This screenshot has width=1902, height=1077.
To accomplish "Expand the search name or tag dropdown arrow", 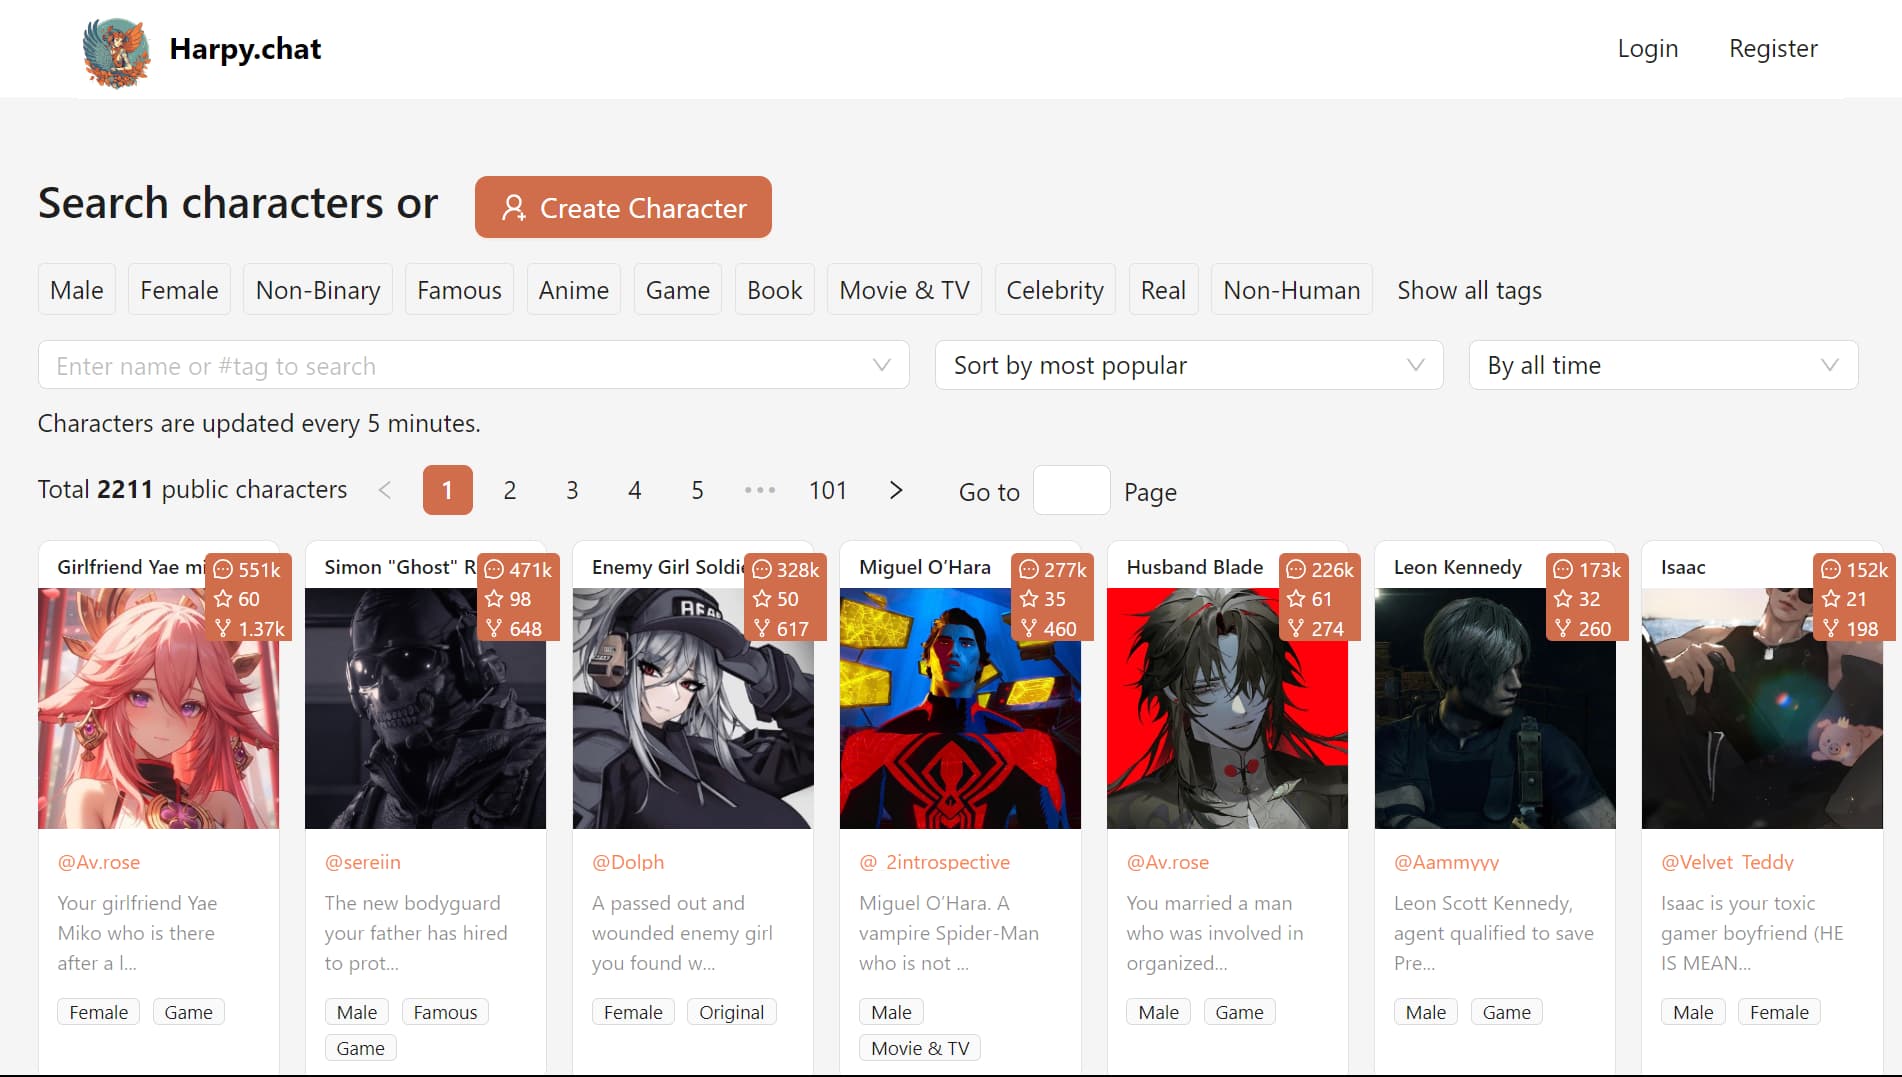I will [x=882, y=365].
